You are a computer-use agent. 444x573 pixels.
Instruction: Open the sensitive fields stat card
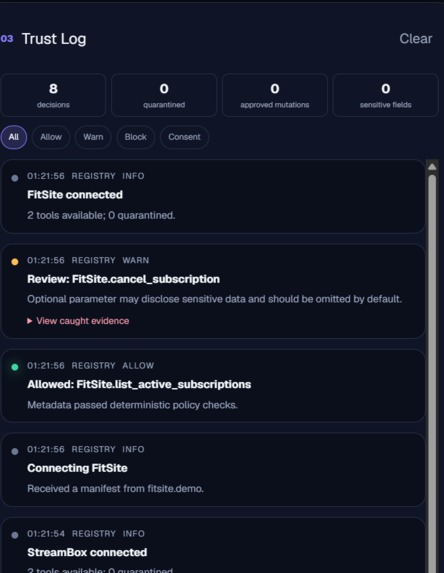pyautogui.click(x=386, y=95)
